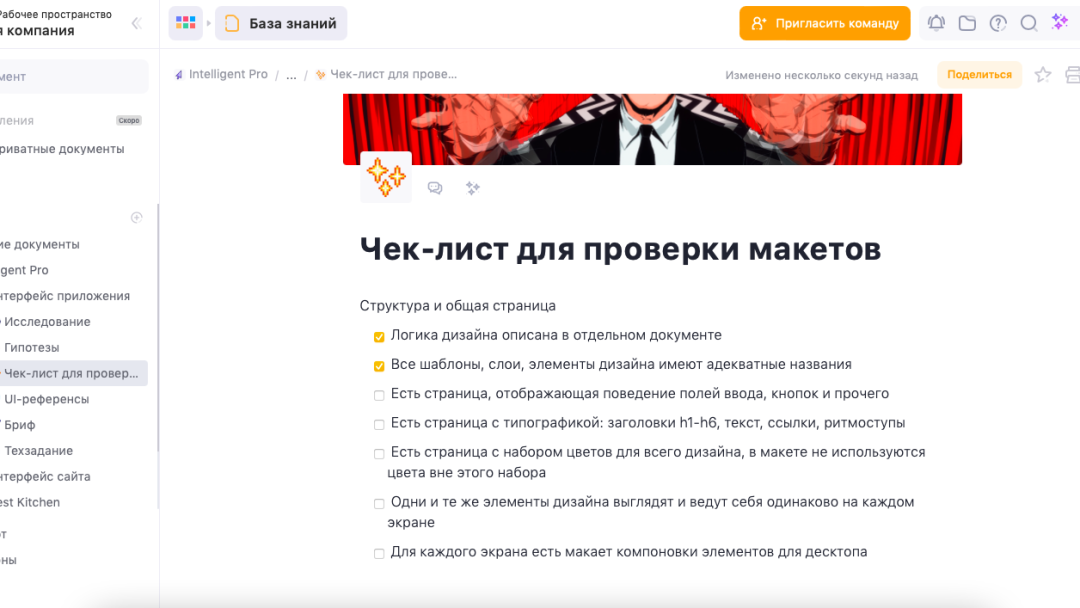Uncheck 'Логика дизайна описана в отдельном документе'
This screenshot has height=608, width=1080.
[379, 337]
